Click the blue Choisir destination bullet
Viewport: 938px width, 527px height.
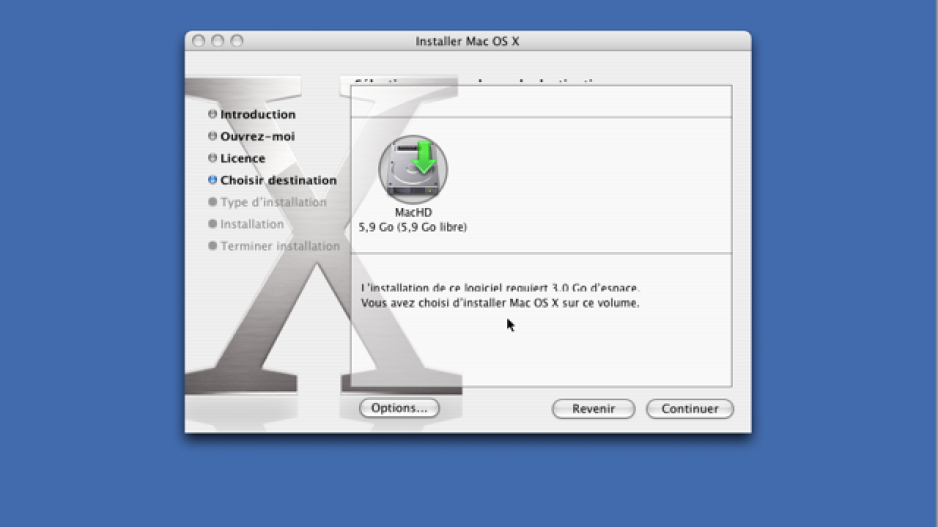[x=212, y=179]
